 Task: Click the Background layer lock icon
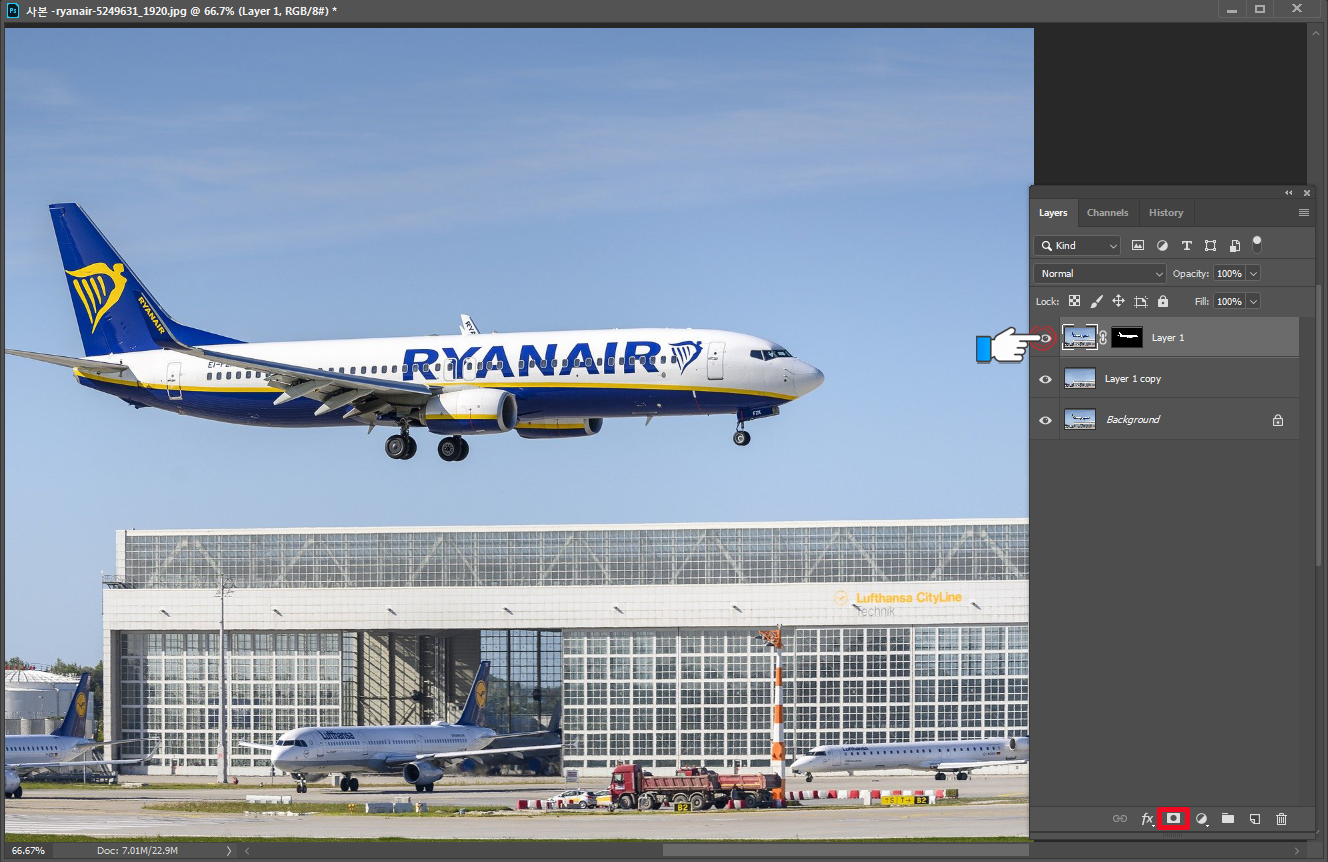point(1277,420)
